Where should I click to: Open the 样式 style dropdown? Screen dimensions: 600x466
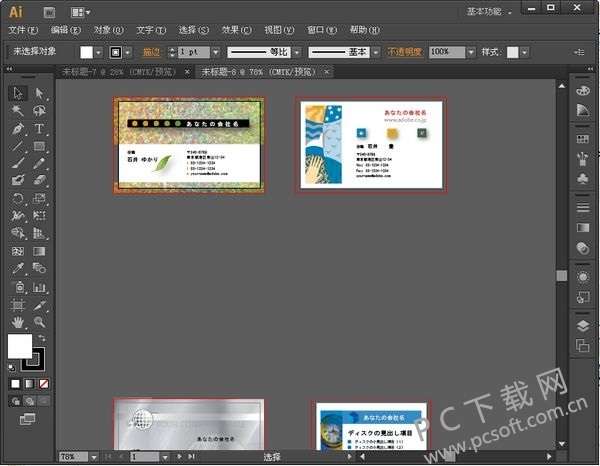pos(525,52)
